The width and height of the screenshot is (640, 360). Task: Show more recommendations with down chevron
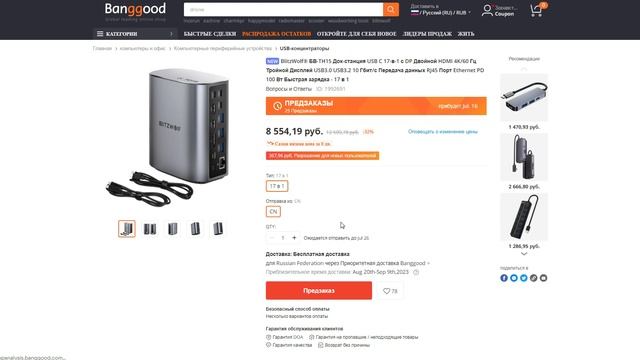[524, 253]
